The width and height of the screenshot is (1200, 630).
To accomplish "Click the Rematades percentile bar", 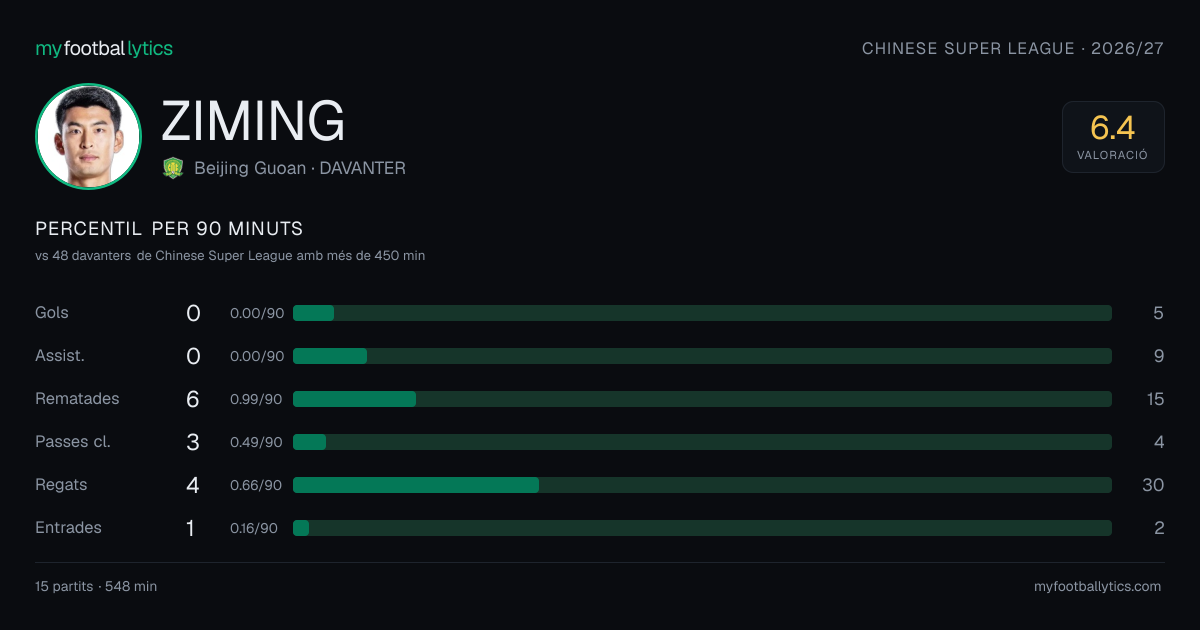I will 702,399.
